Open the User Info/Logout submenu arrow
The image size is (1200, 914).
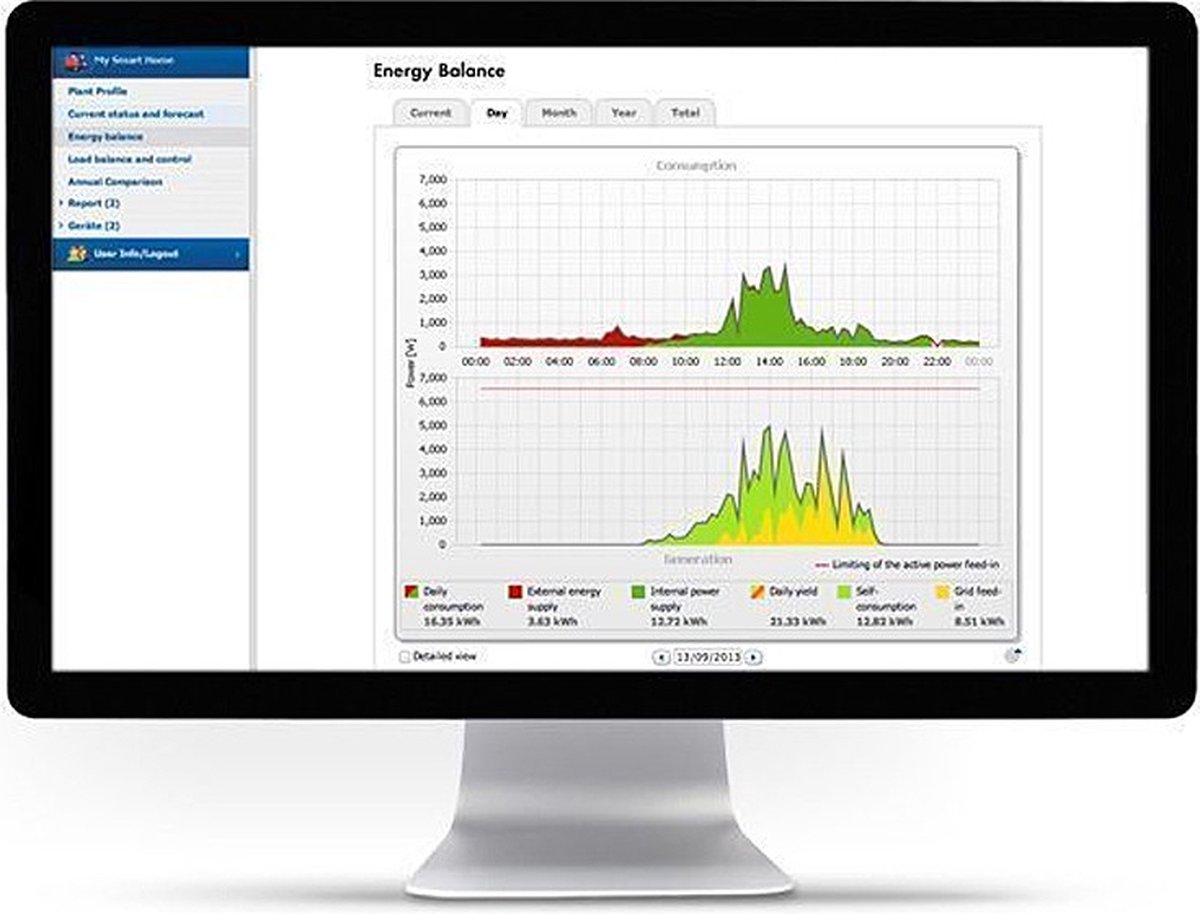click(238, 253)
